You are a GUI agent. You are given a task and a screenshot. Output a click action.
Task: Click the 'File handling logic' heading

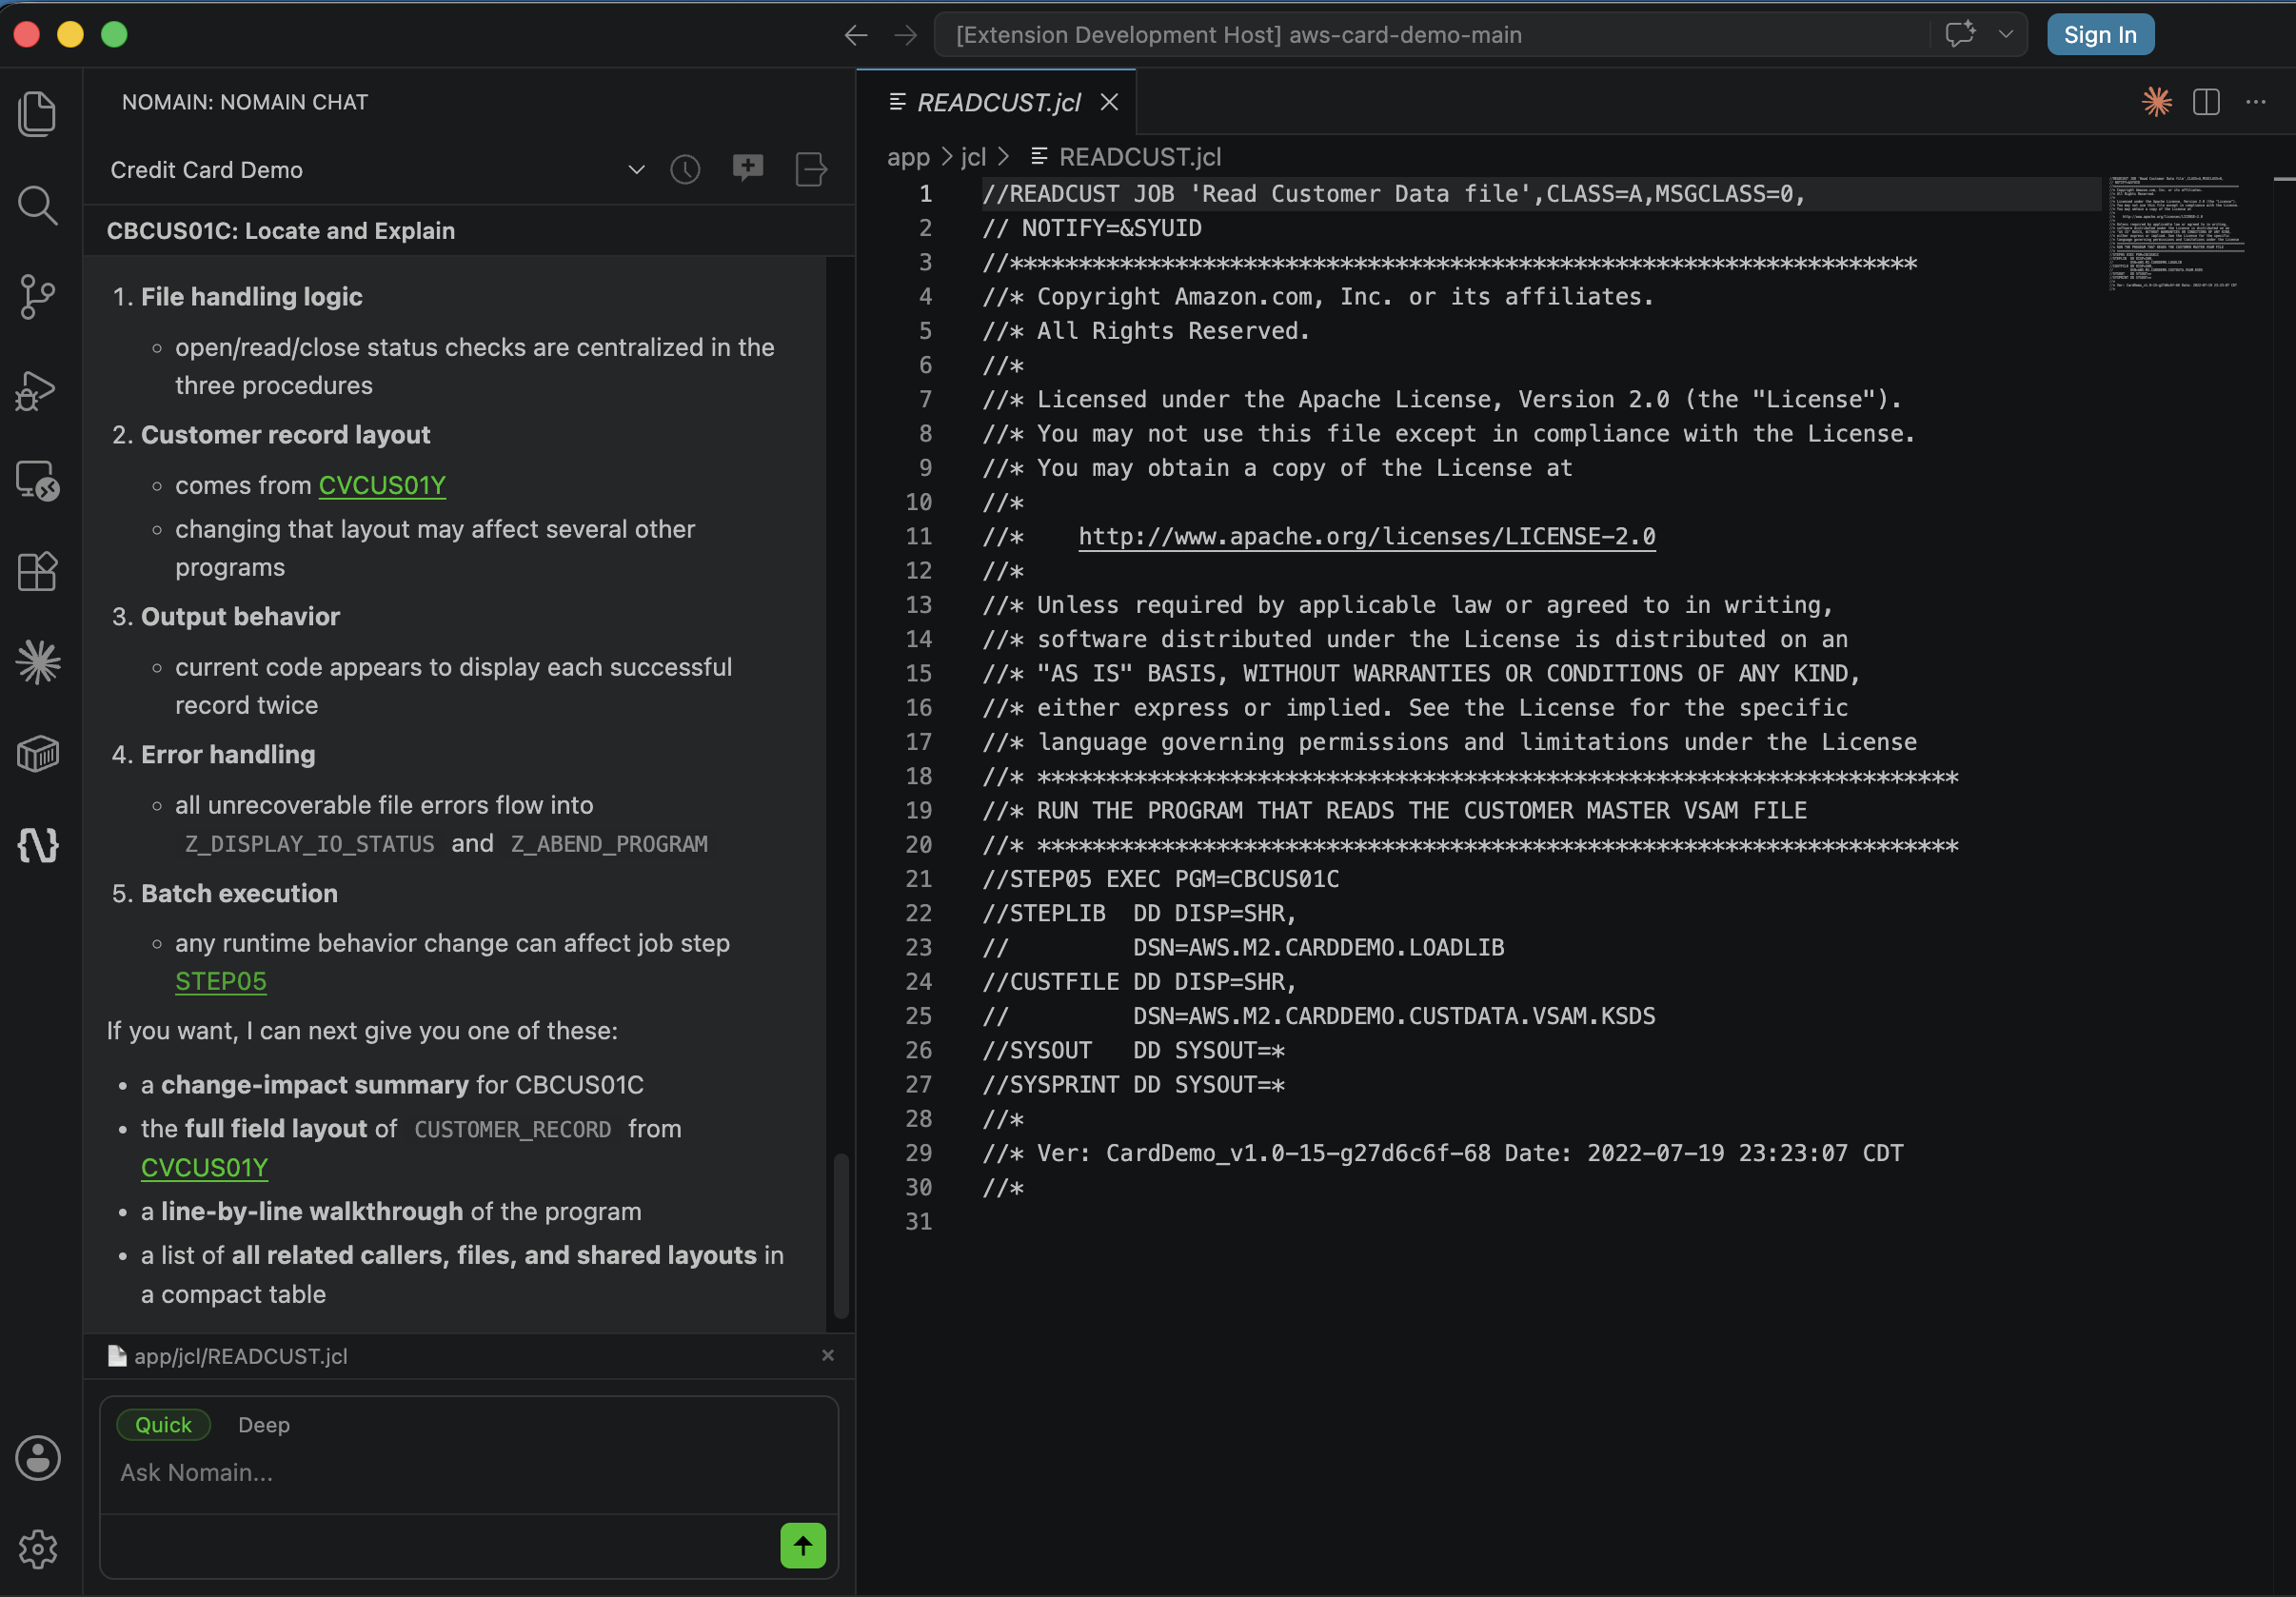[x=252, y=296]
